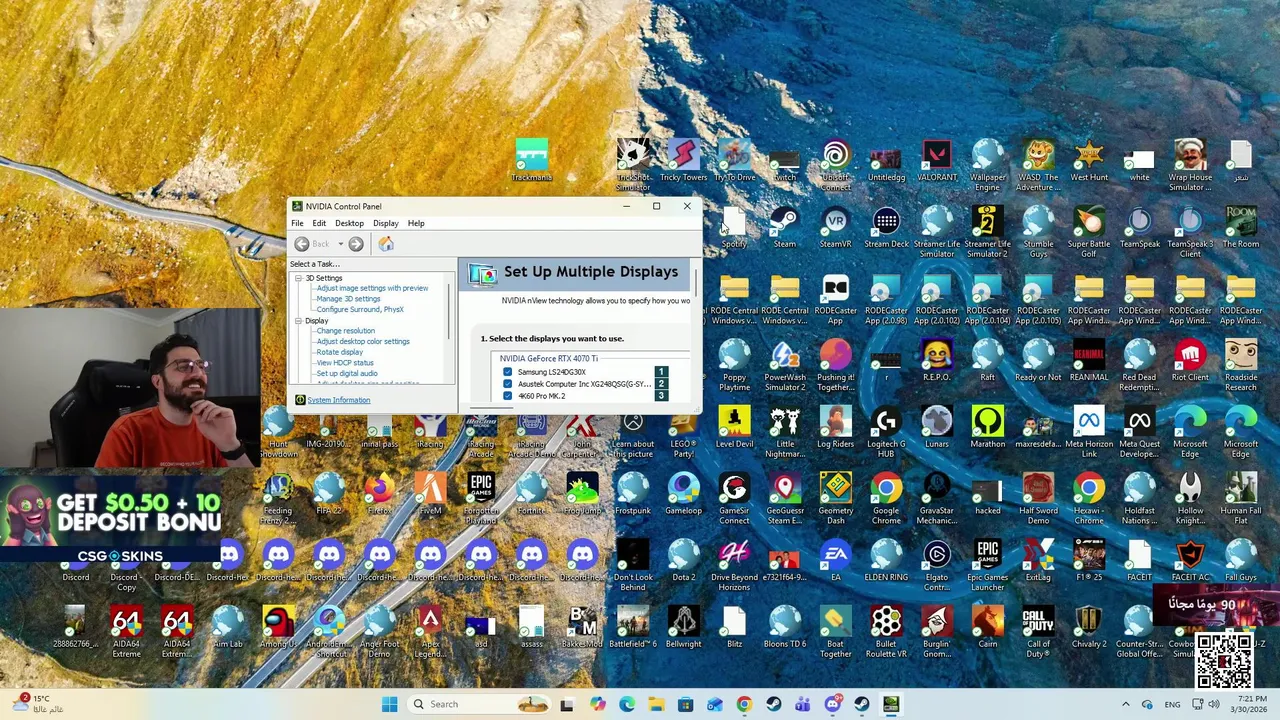Select the FiveM desktop icon

click(430, 494)
